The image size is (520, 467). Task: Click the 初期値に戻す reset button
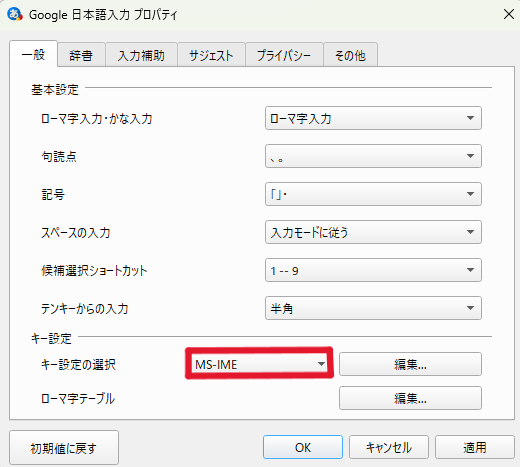[x=64, y=448]
